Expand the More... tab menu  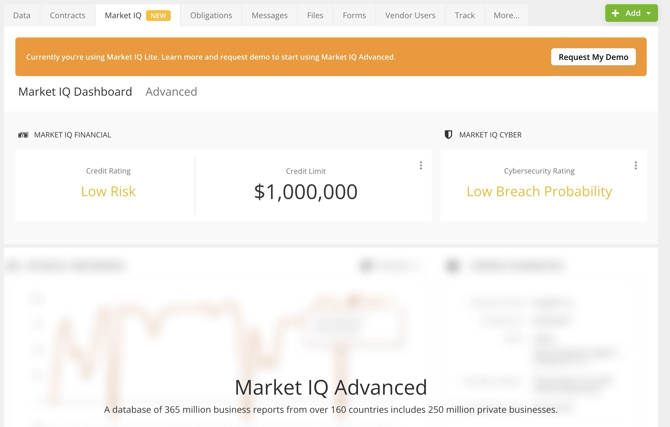click(506, 15)
